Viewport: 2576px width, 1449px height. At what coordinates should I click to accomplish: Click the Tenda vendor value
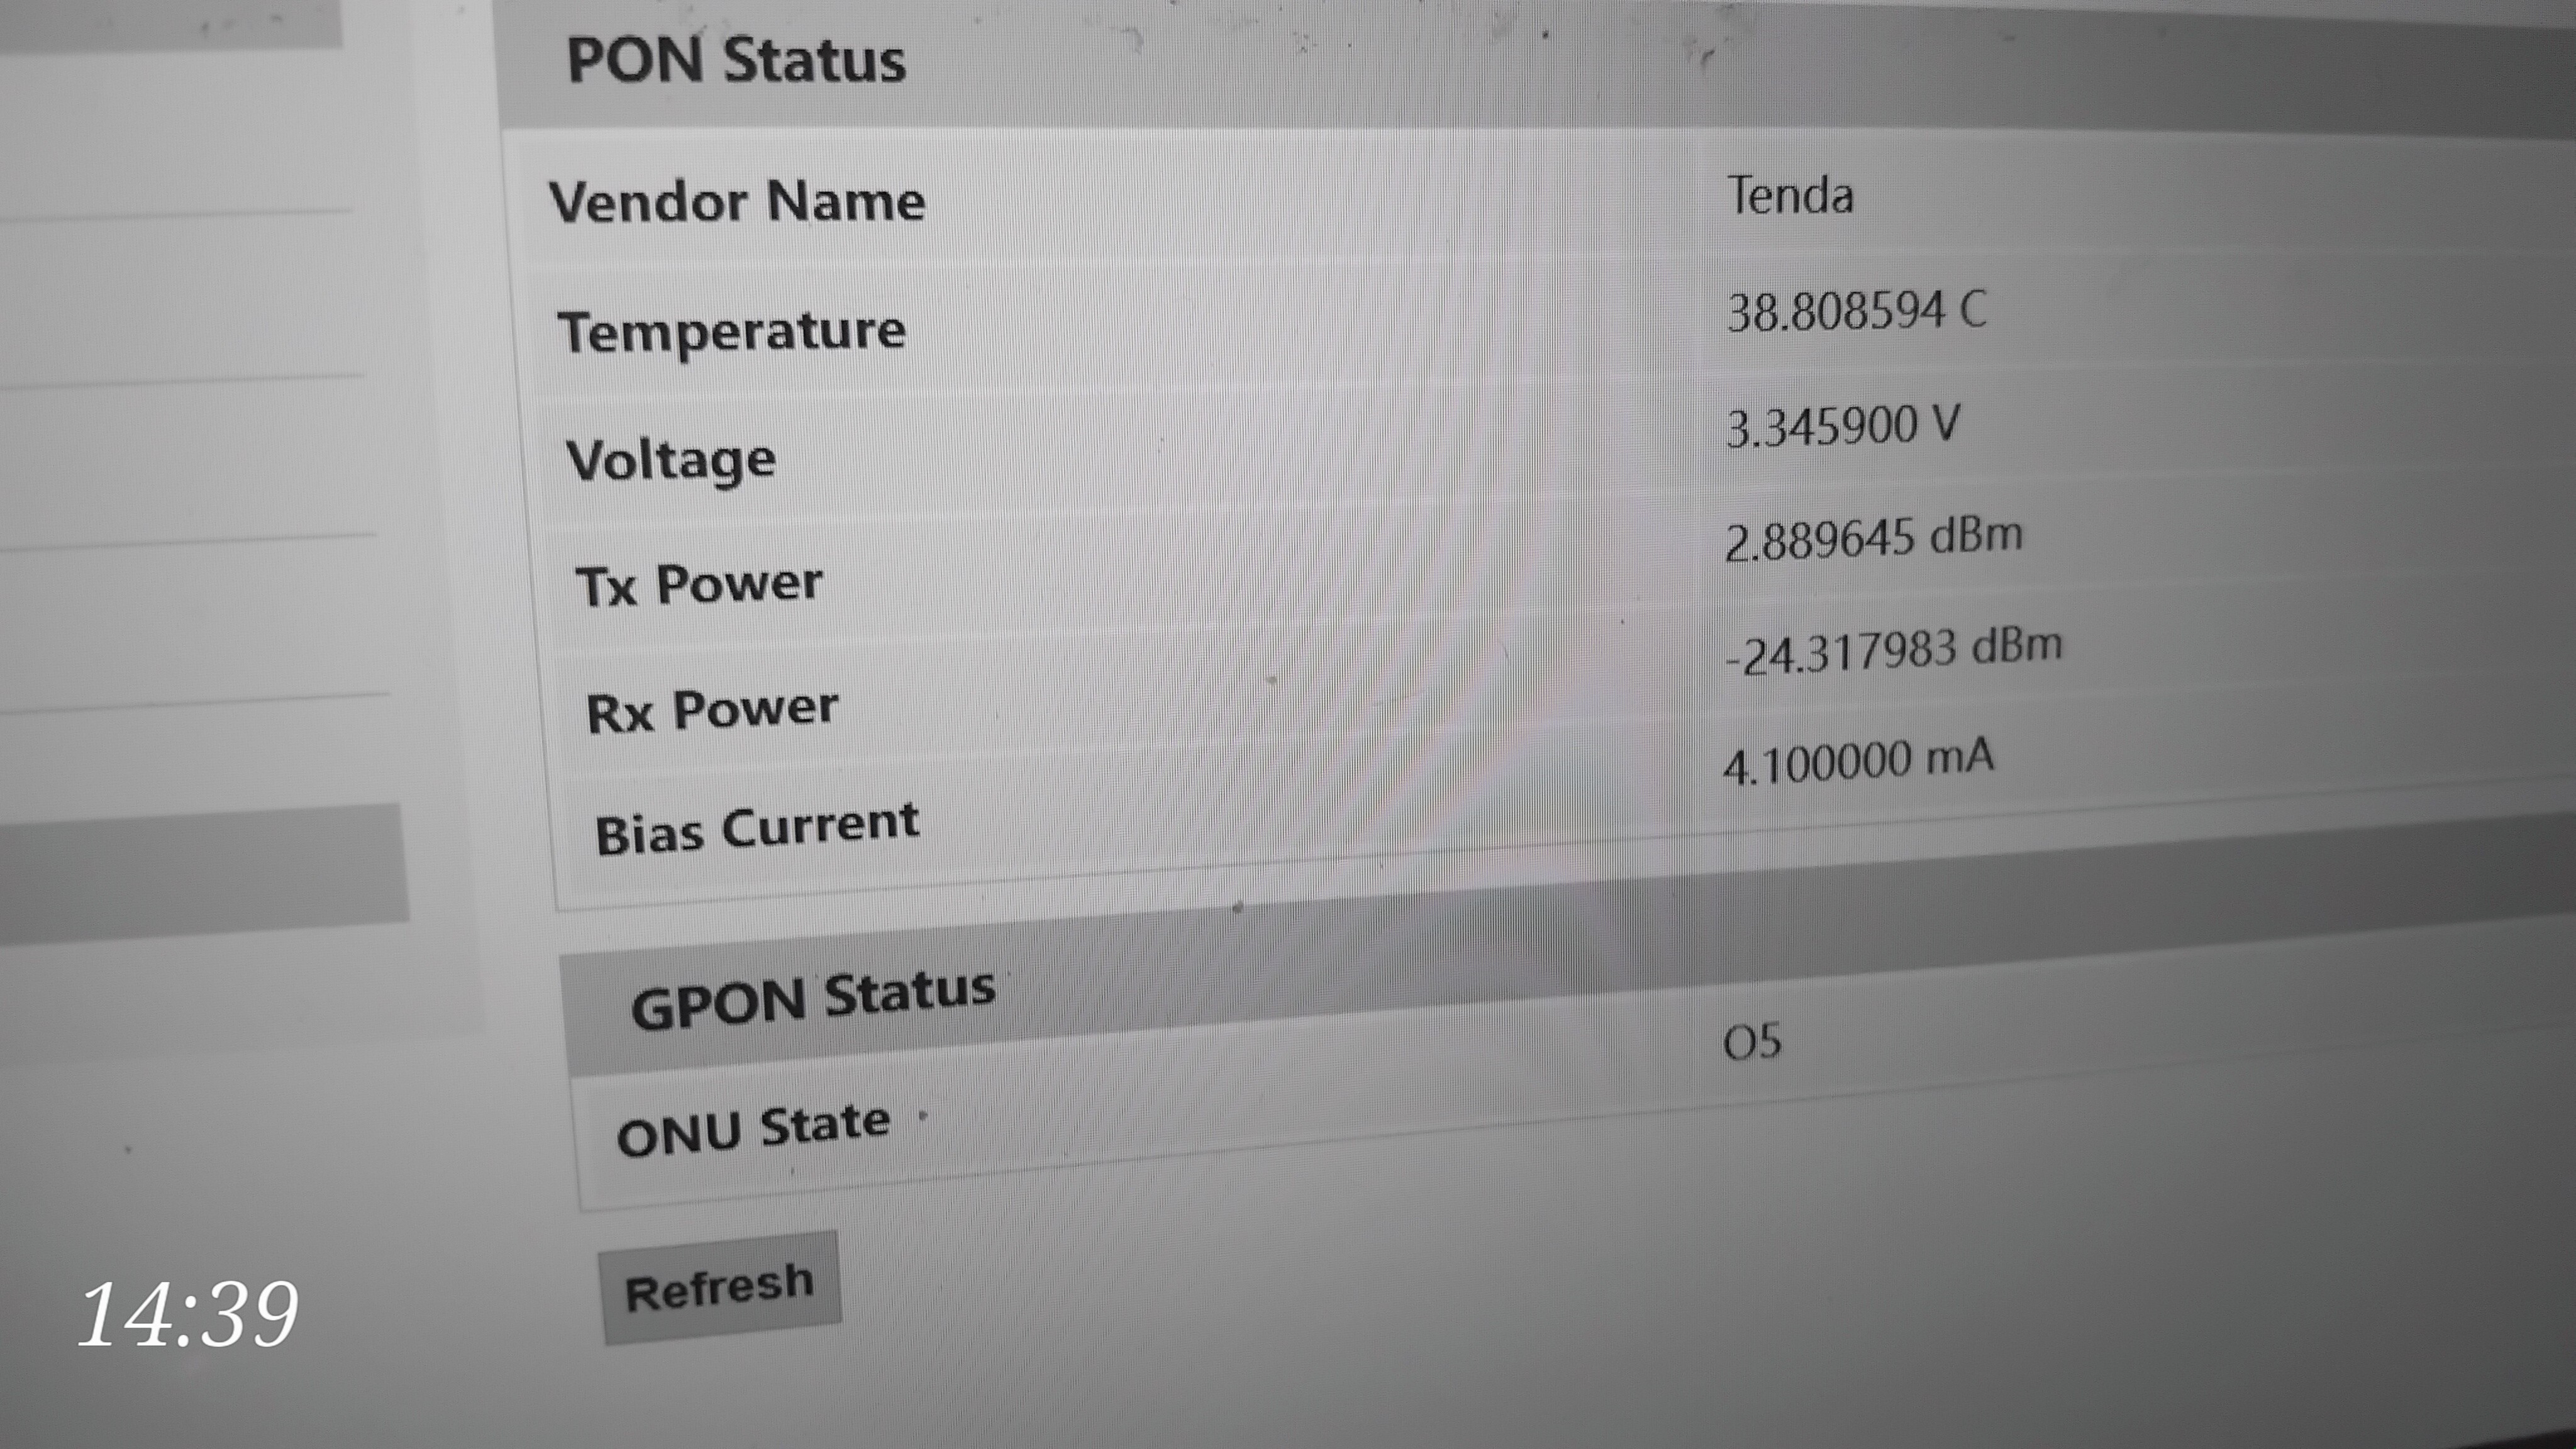(x=1790, y=195)
